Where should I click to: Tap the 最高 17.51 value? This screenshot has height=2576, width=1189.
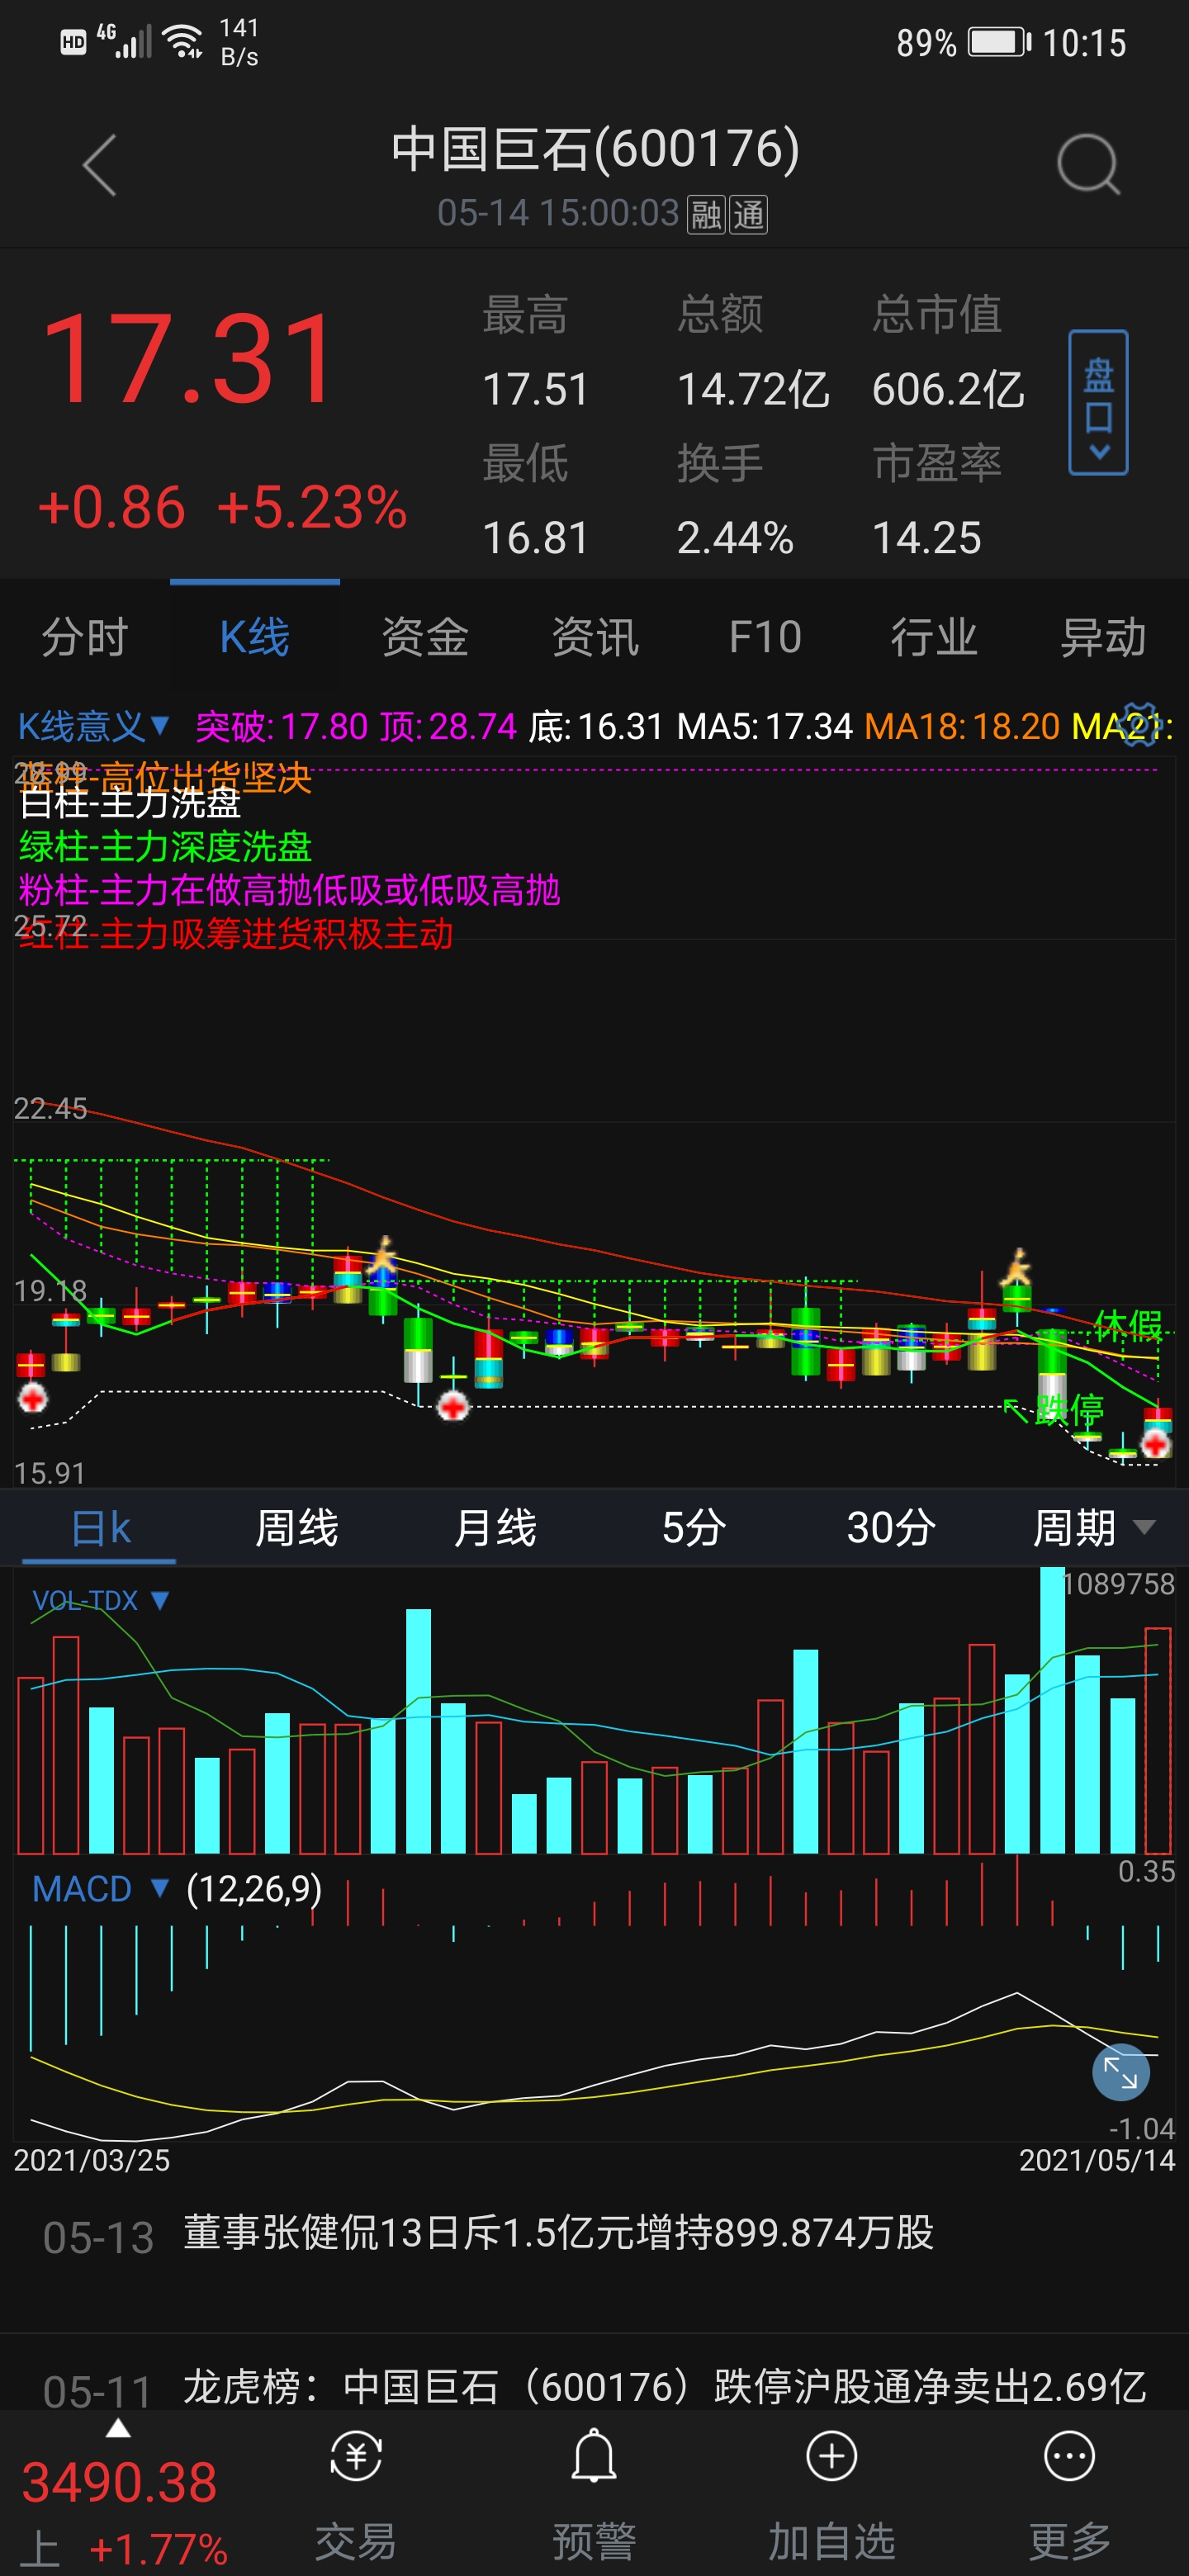tap(536, 389)
